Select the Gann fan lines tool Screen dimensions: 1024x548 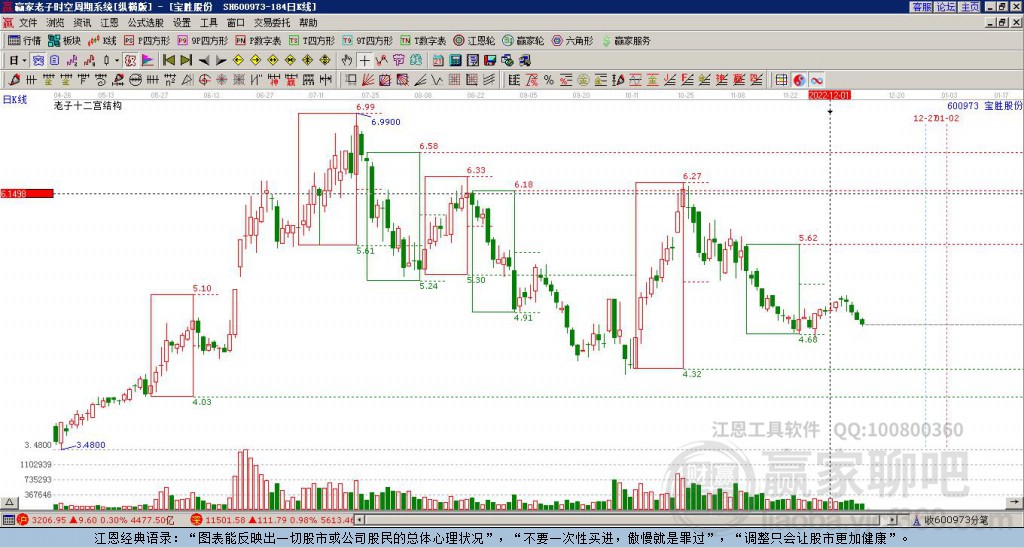pos(368,80)
